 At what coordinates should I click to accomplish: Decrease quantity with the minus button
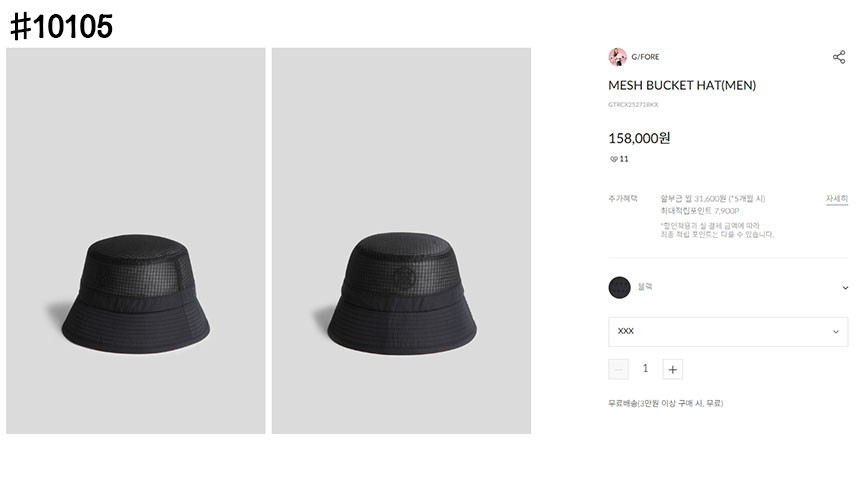(x=618, y=369)
